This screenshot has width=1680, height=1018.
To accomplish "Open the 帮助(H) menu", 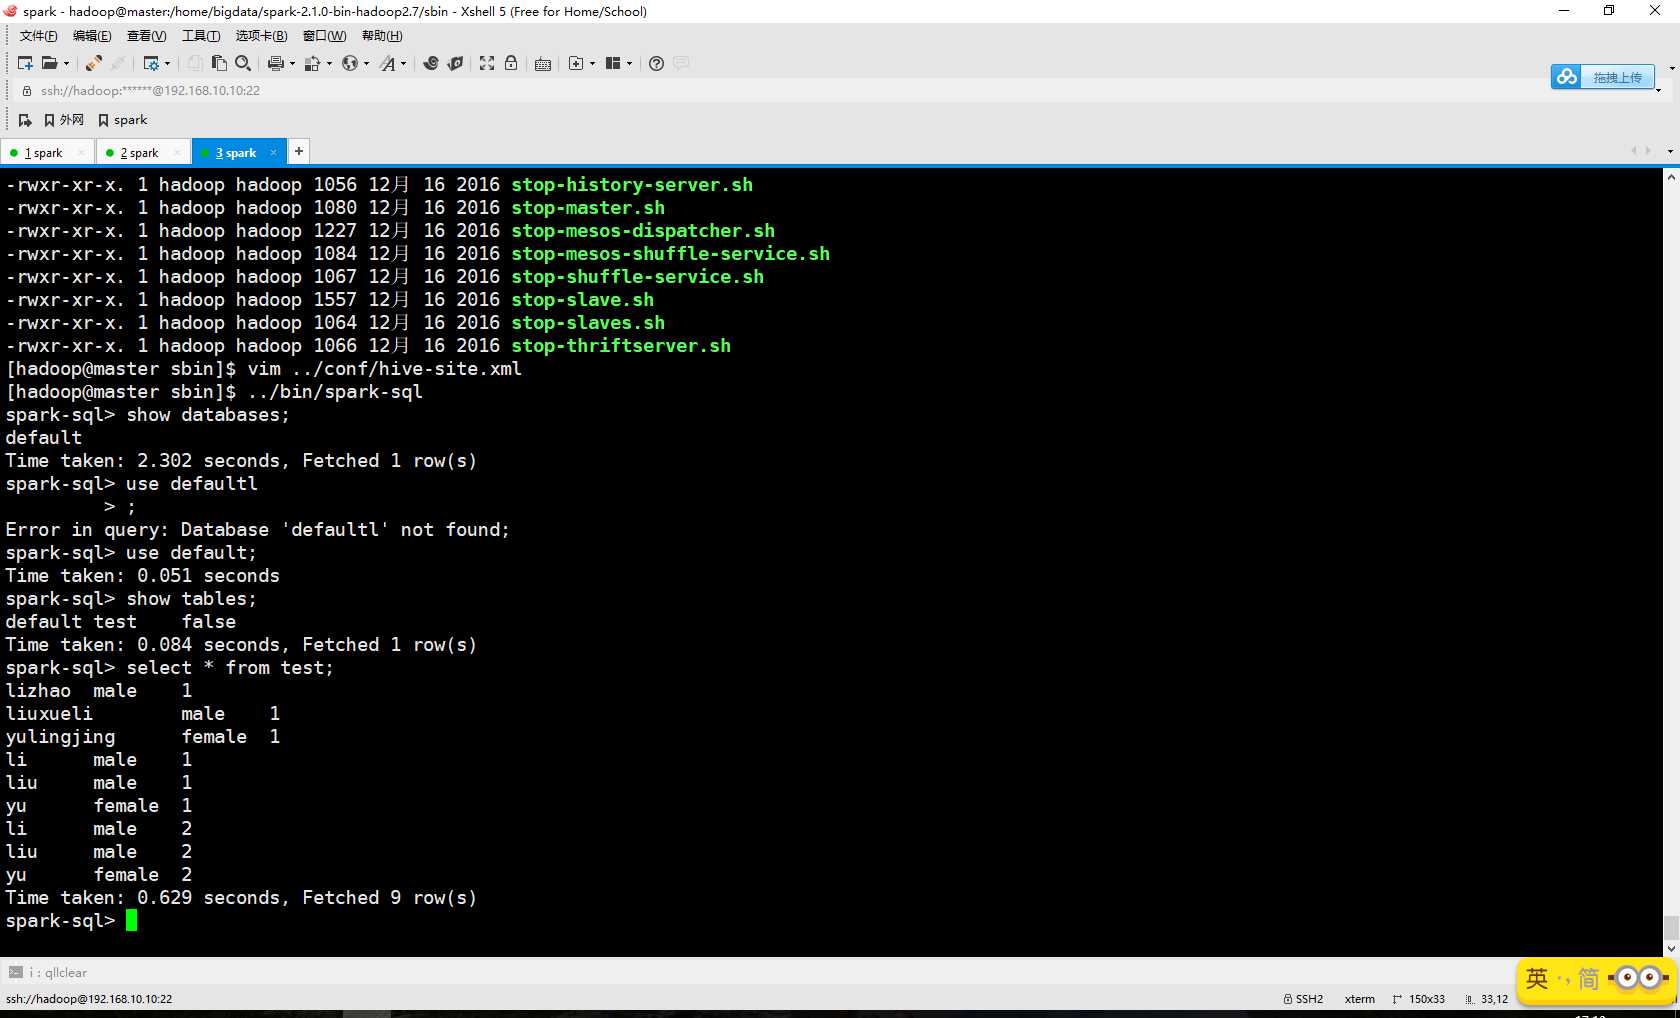I will click(x=382, y=36).
